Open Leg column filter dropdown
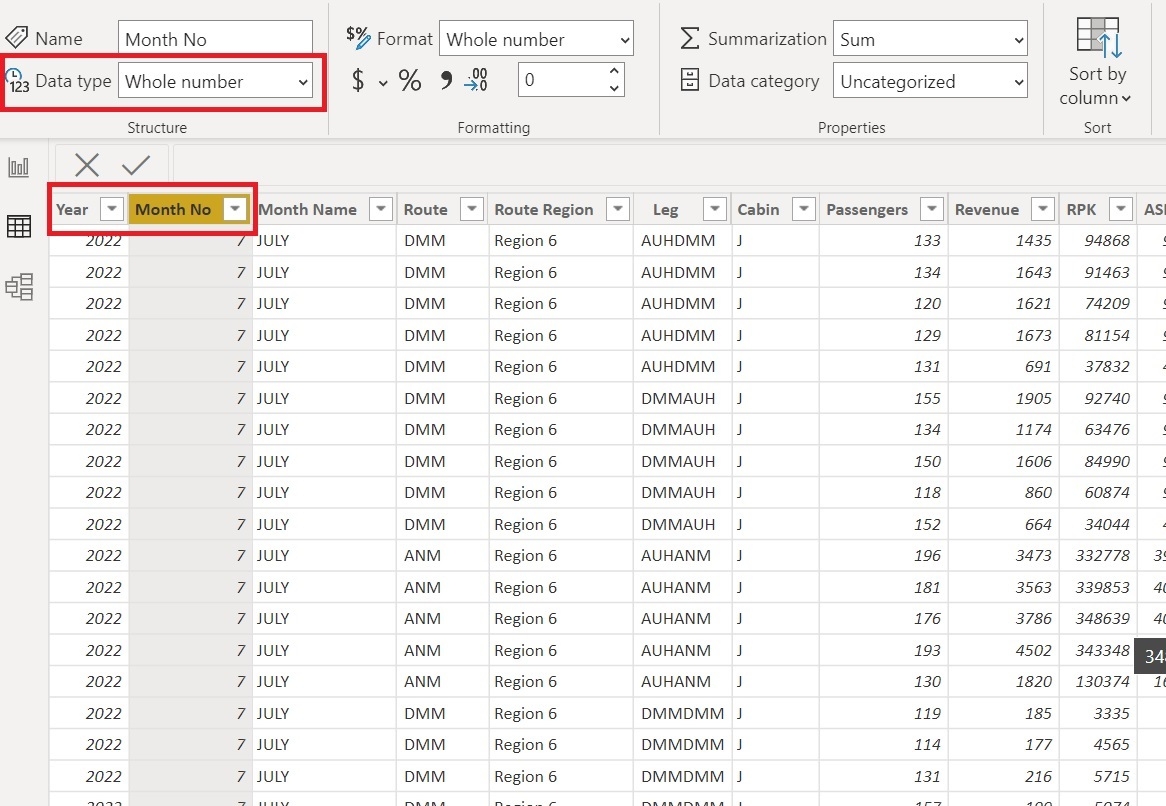1166x806 pixels. (715, 209)
